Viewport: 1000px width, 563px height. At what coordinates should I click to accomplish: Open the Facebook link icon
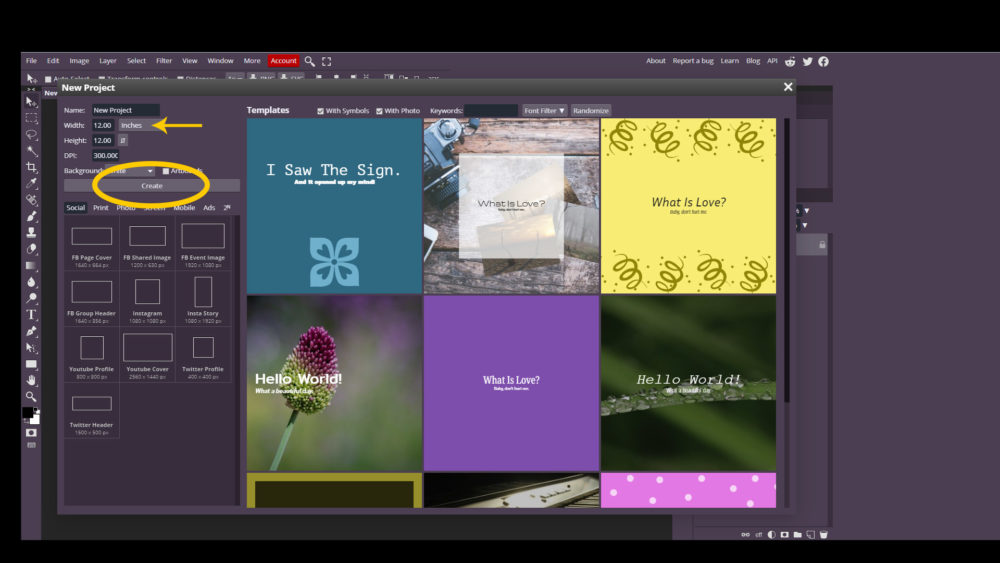click(x=824, y=61)
